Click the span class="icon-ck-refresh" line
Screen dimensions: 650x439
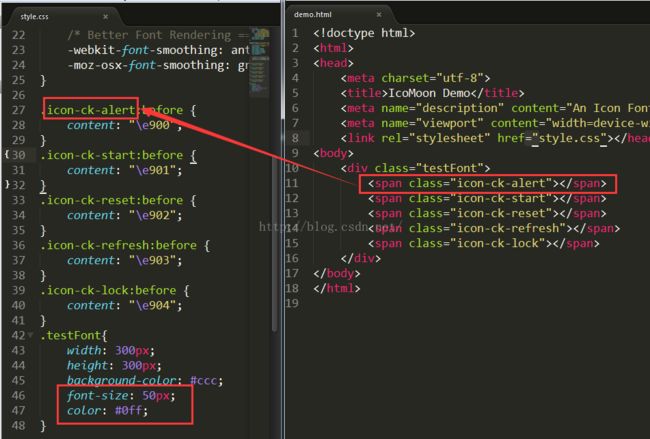[x=494, y=228]
